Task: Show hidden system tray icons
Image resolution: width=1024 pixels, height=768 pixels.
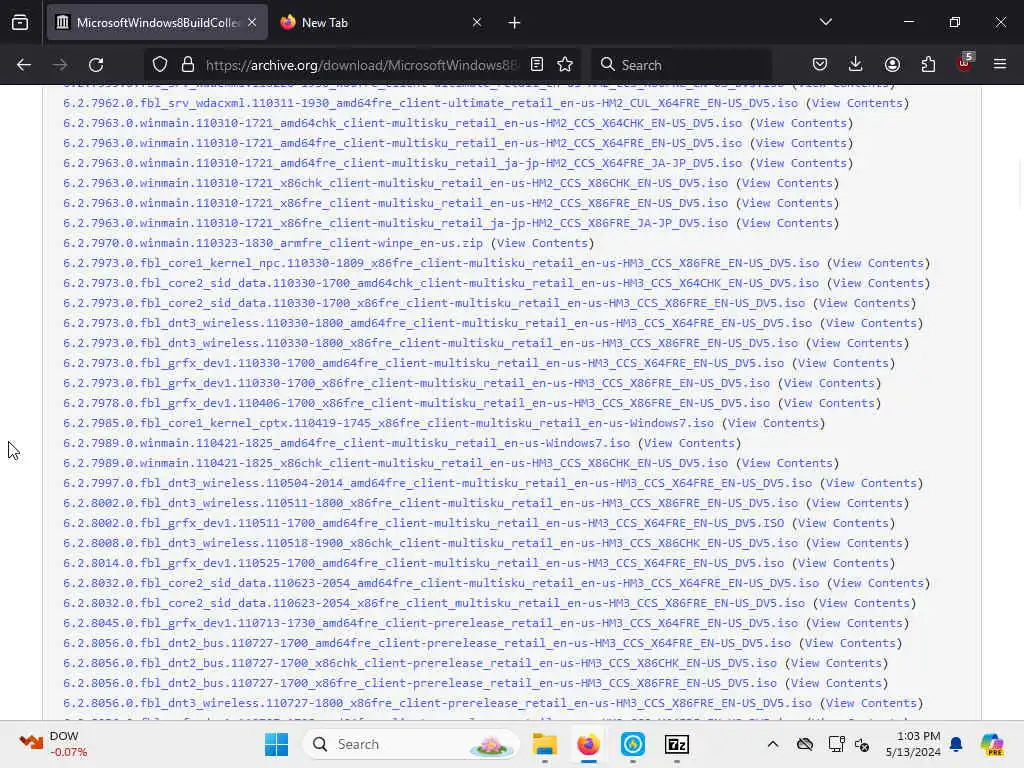Action: point(773,744)
